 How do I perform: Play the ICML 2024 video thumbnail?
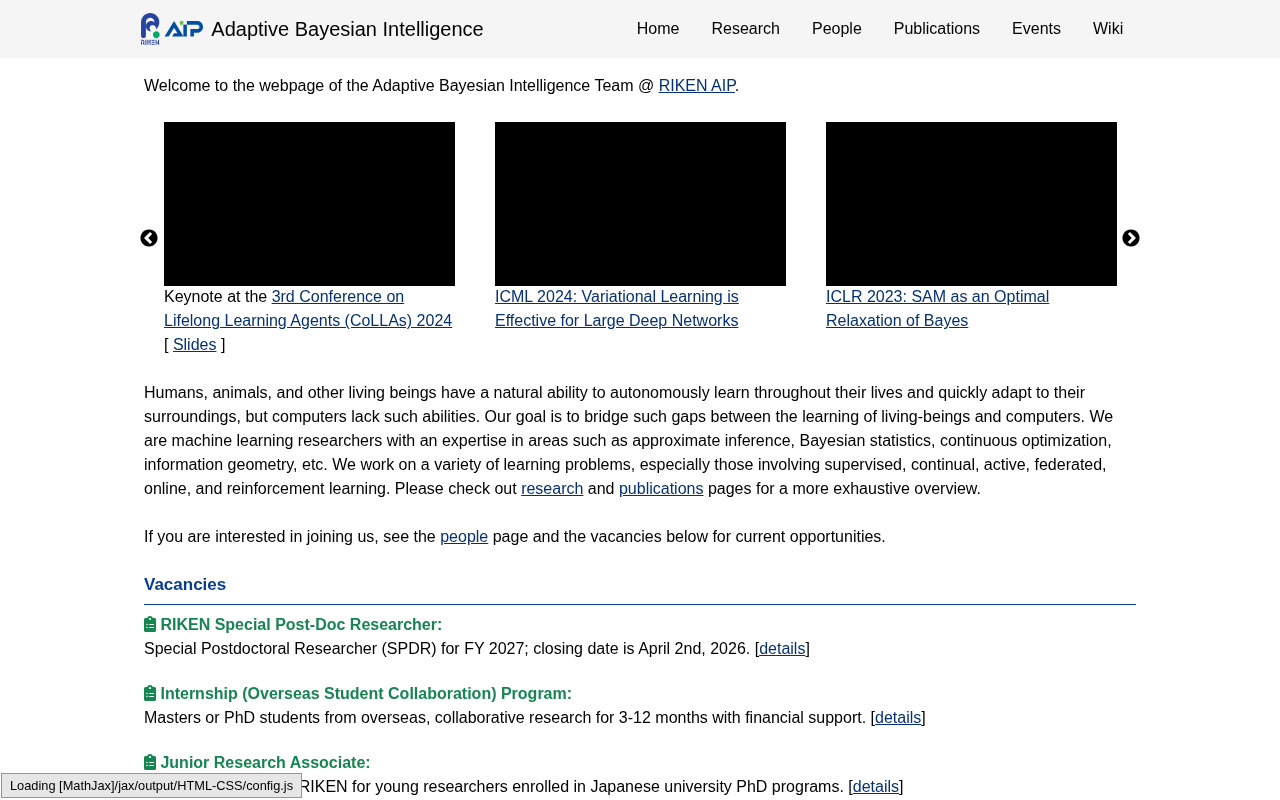640,204
